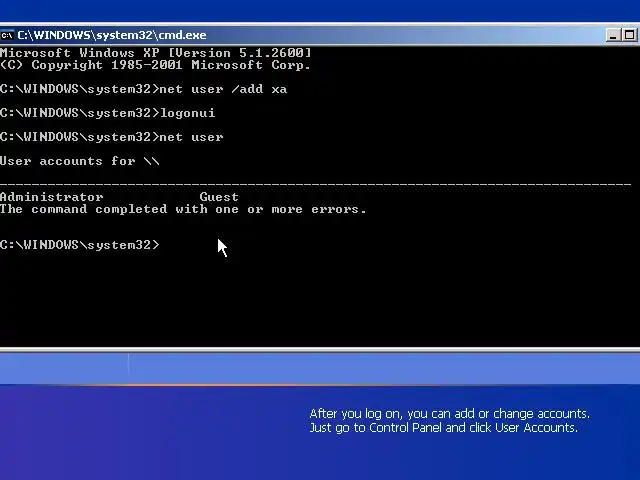Maximize the cmd.exe window
Viewport: 640px width, 480px height.
[x=629, y=36]
